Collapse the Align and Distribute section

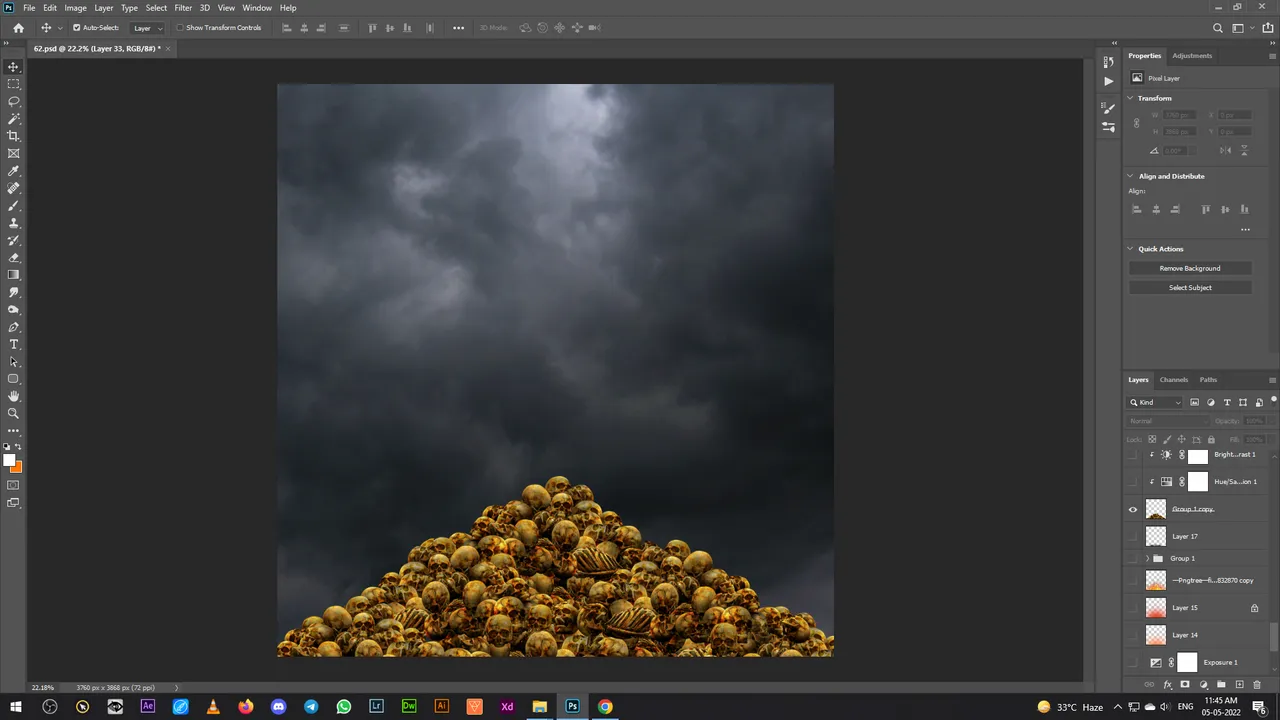click(x=1131, y=176)
